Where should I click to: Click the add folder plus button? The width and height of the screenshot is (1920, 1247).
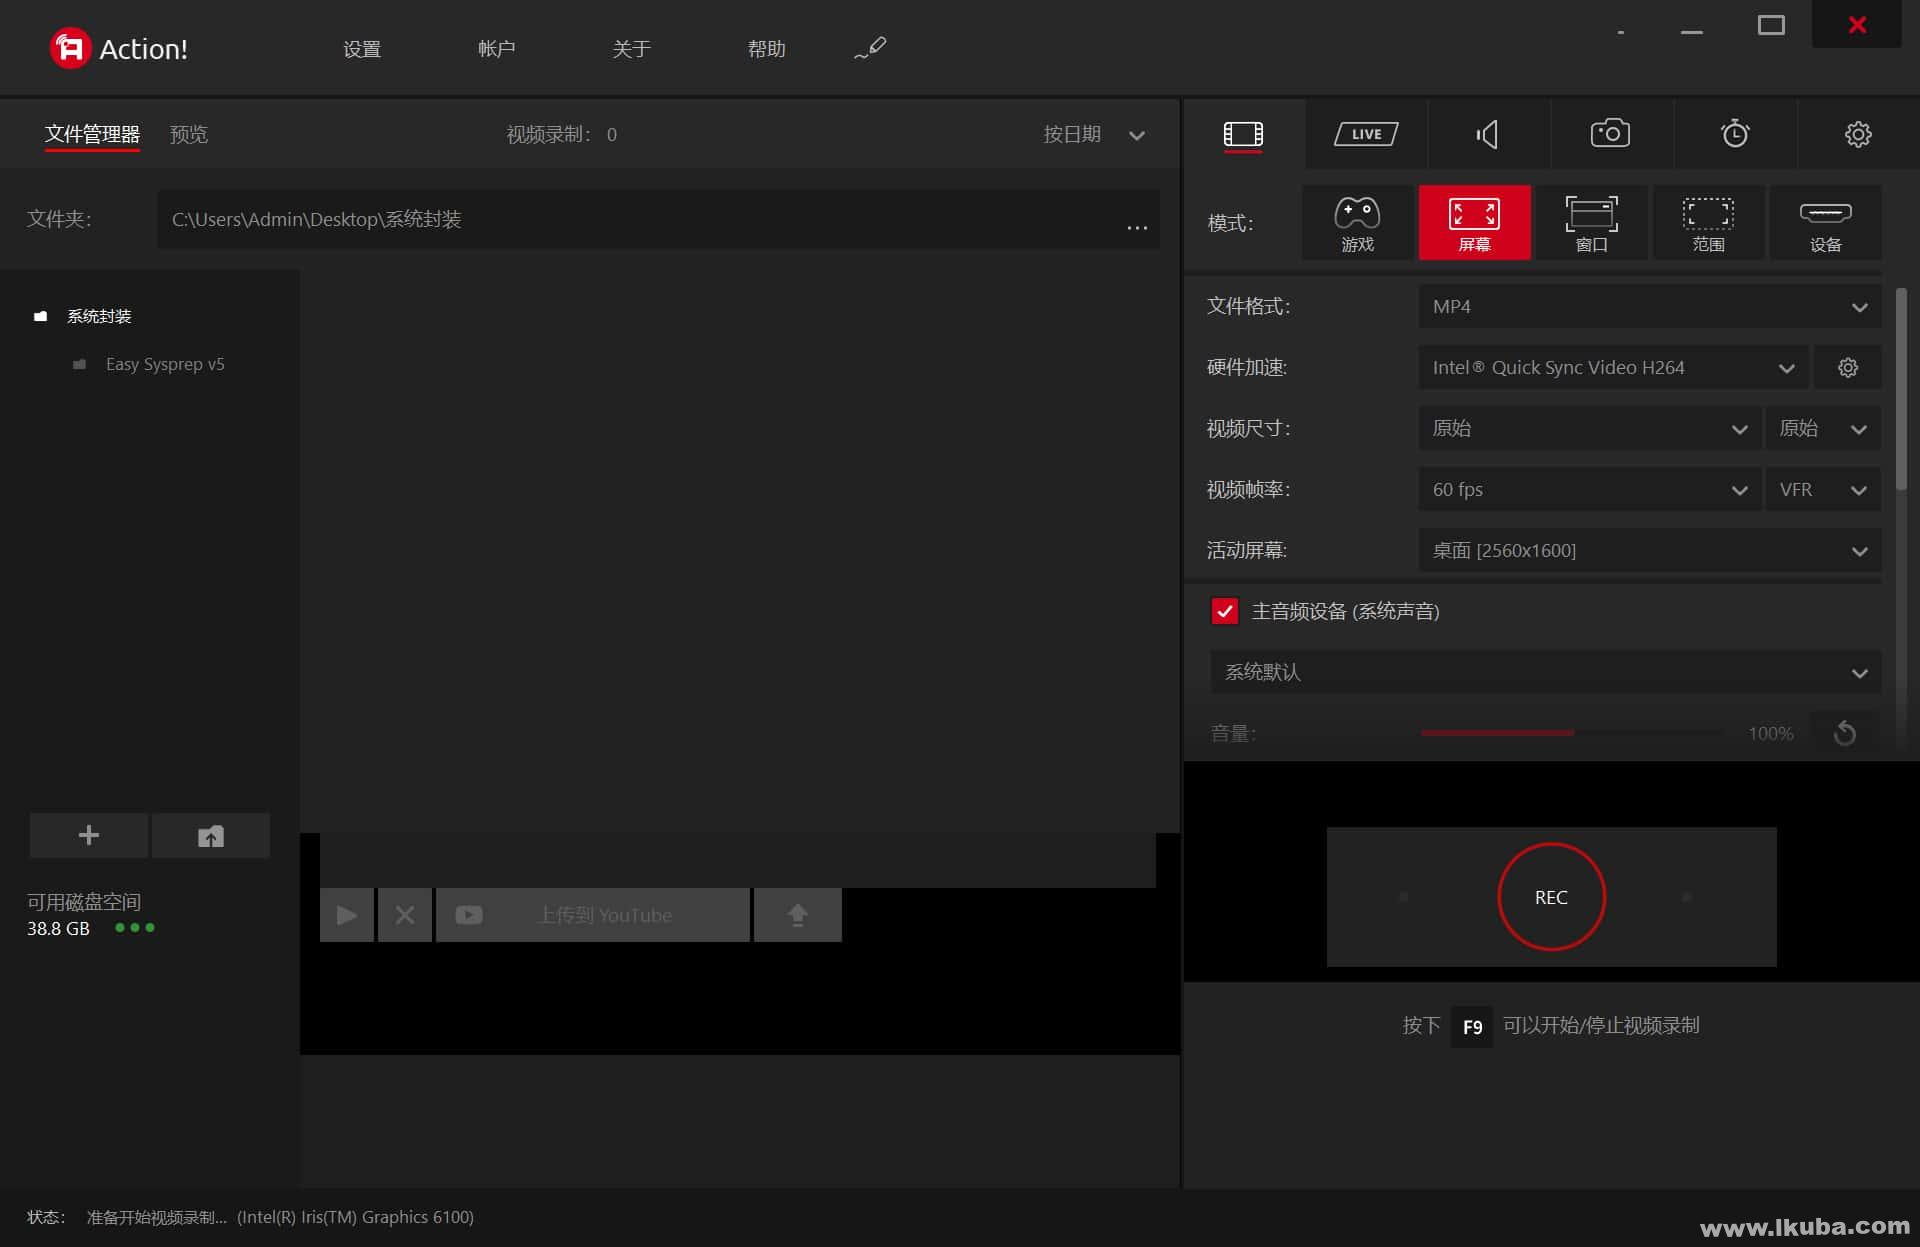[x=89, y=835]
